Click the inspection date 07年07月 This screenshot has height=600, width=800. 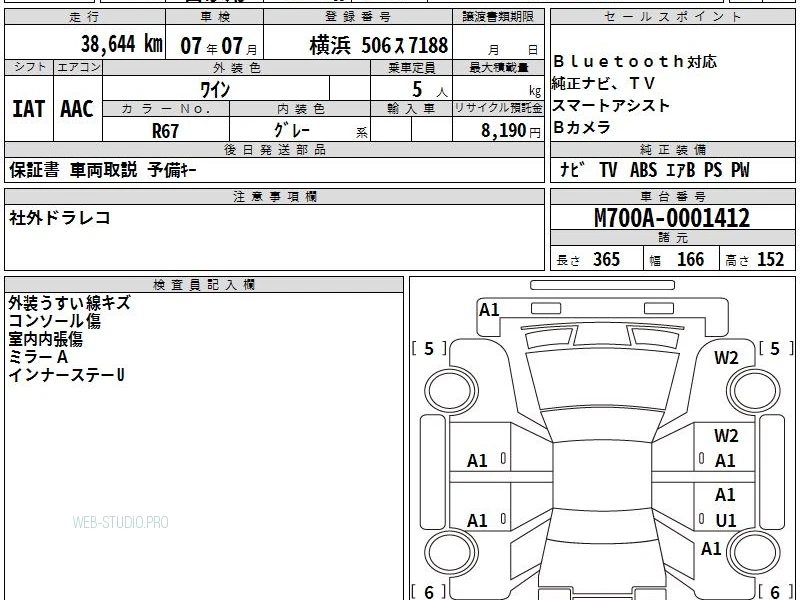[219, 46]
